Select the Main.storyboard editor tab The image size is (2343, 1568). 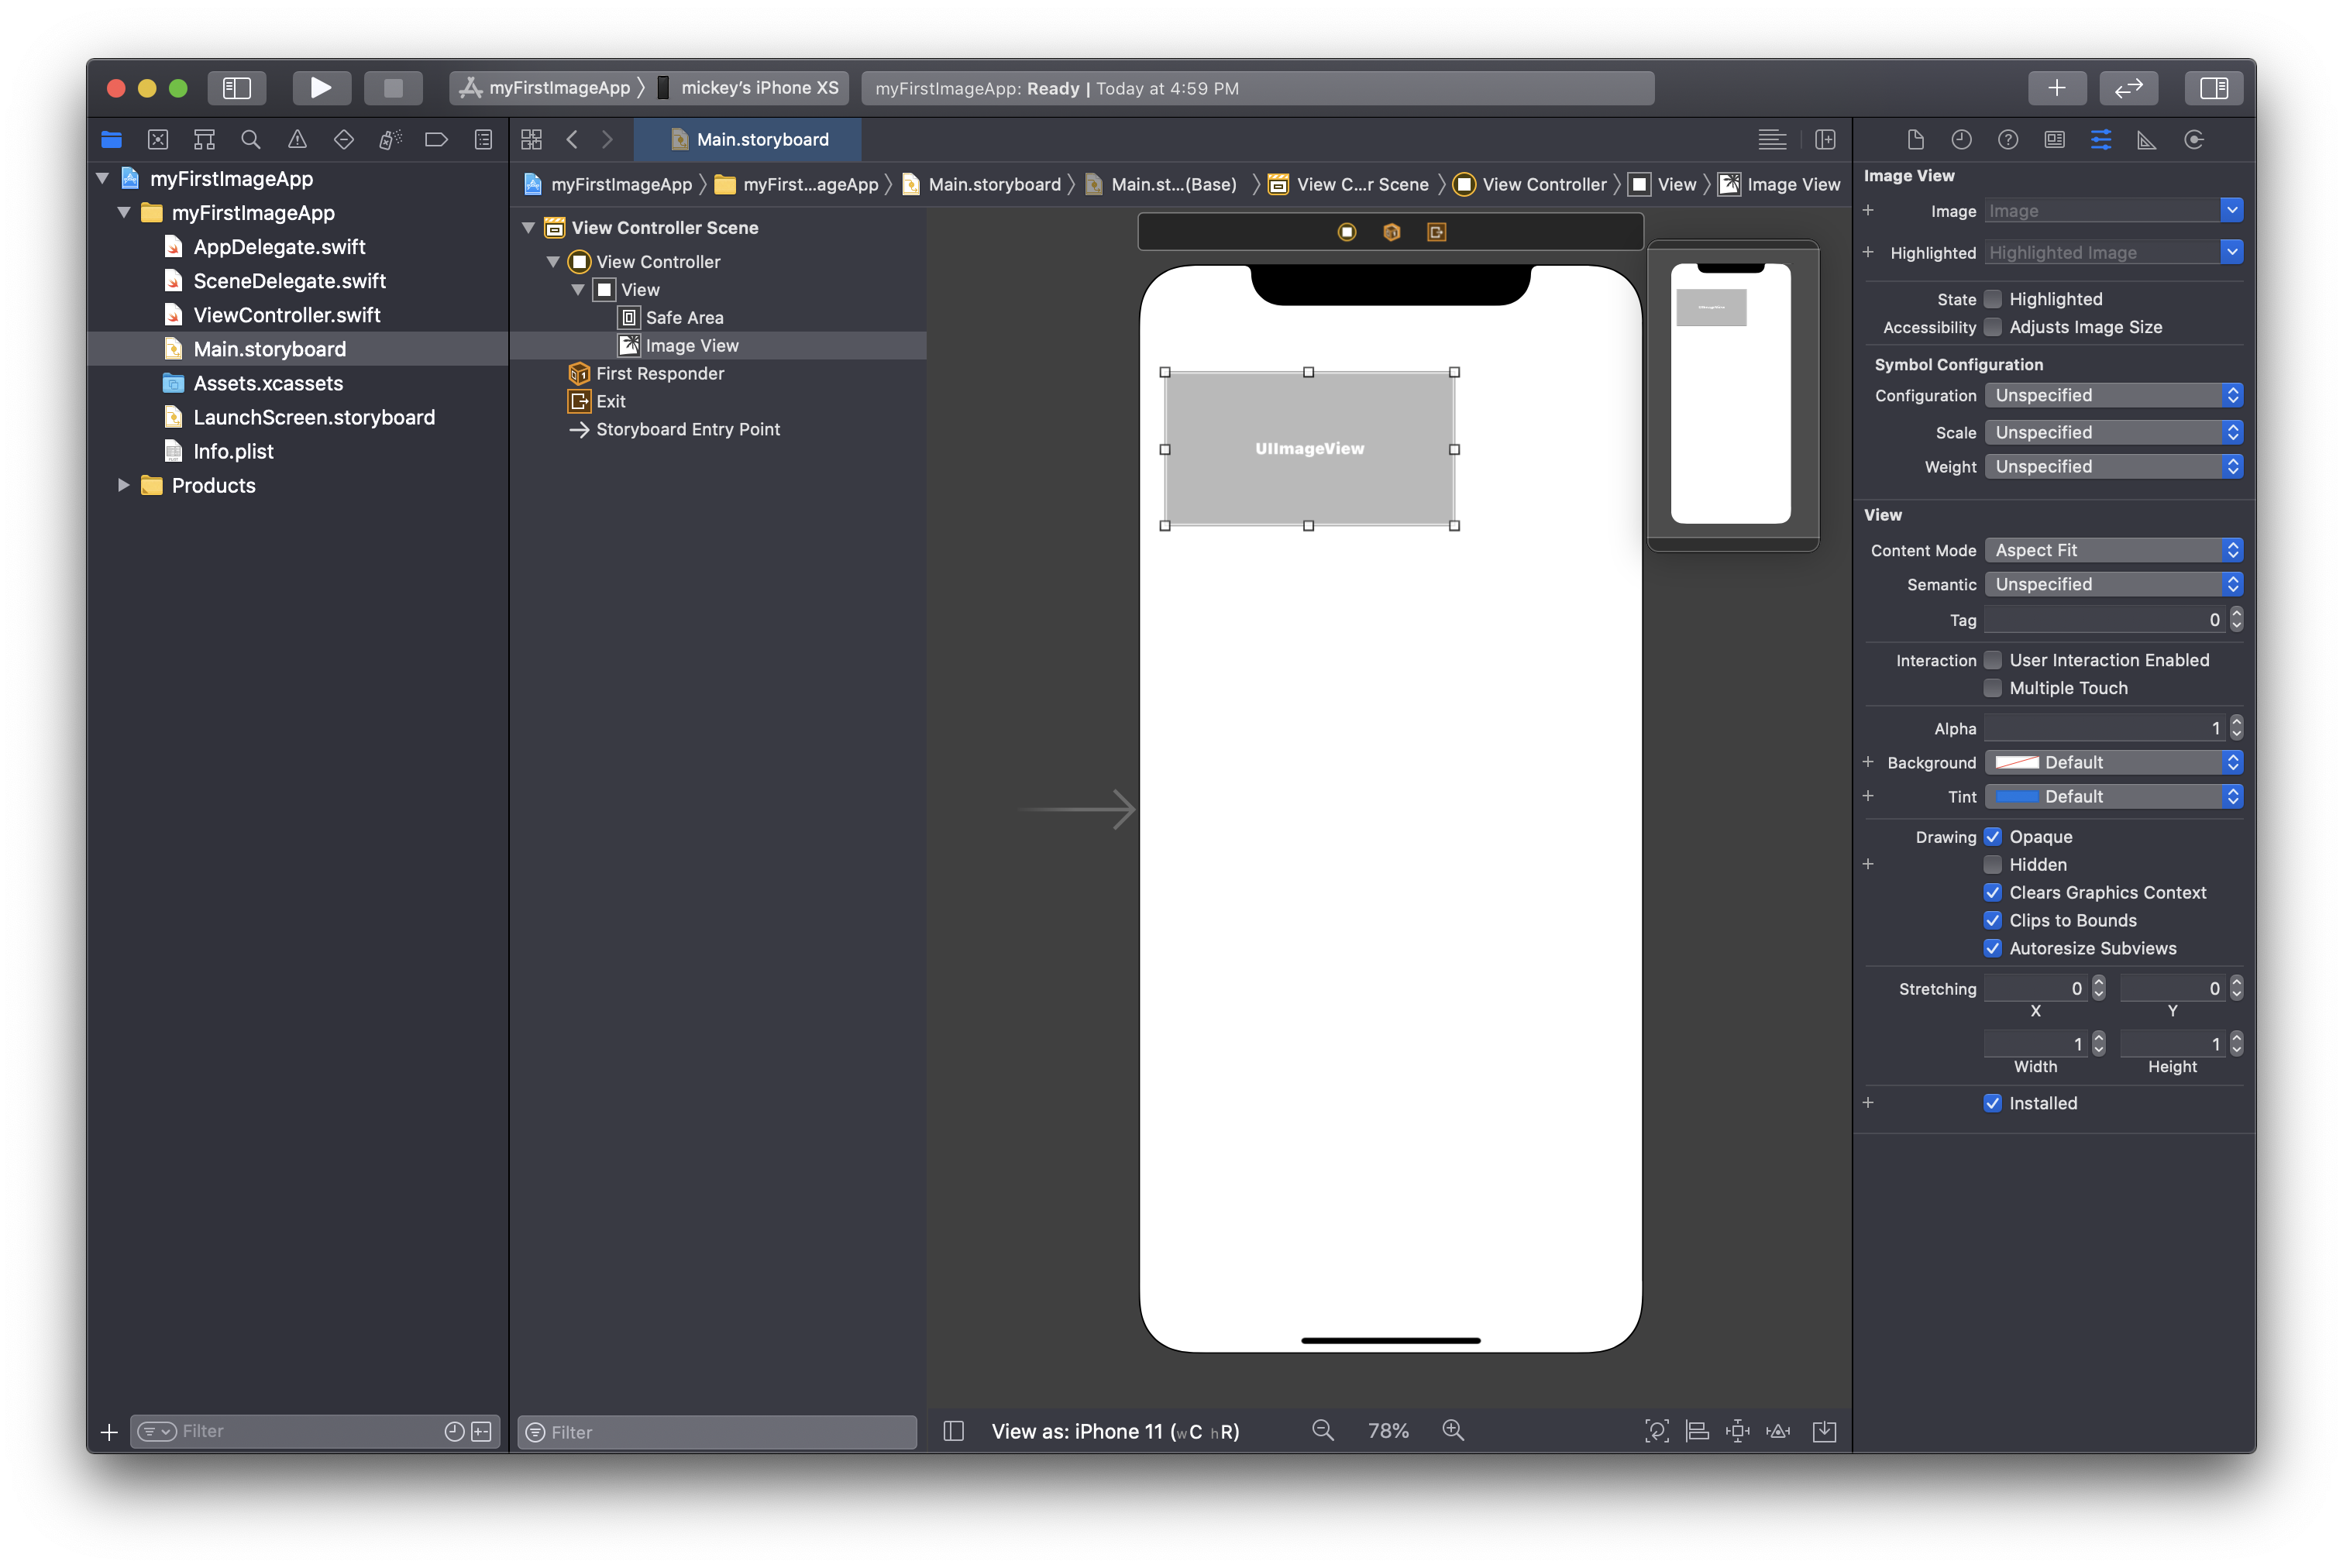pyautogui.click(x=748, y=140)
